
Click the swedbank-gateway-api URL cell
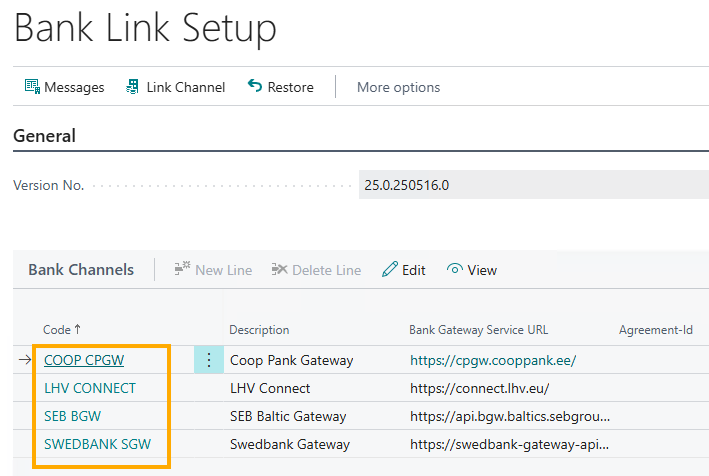tap(510, 444)
